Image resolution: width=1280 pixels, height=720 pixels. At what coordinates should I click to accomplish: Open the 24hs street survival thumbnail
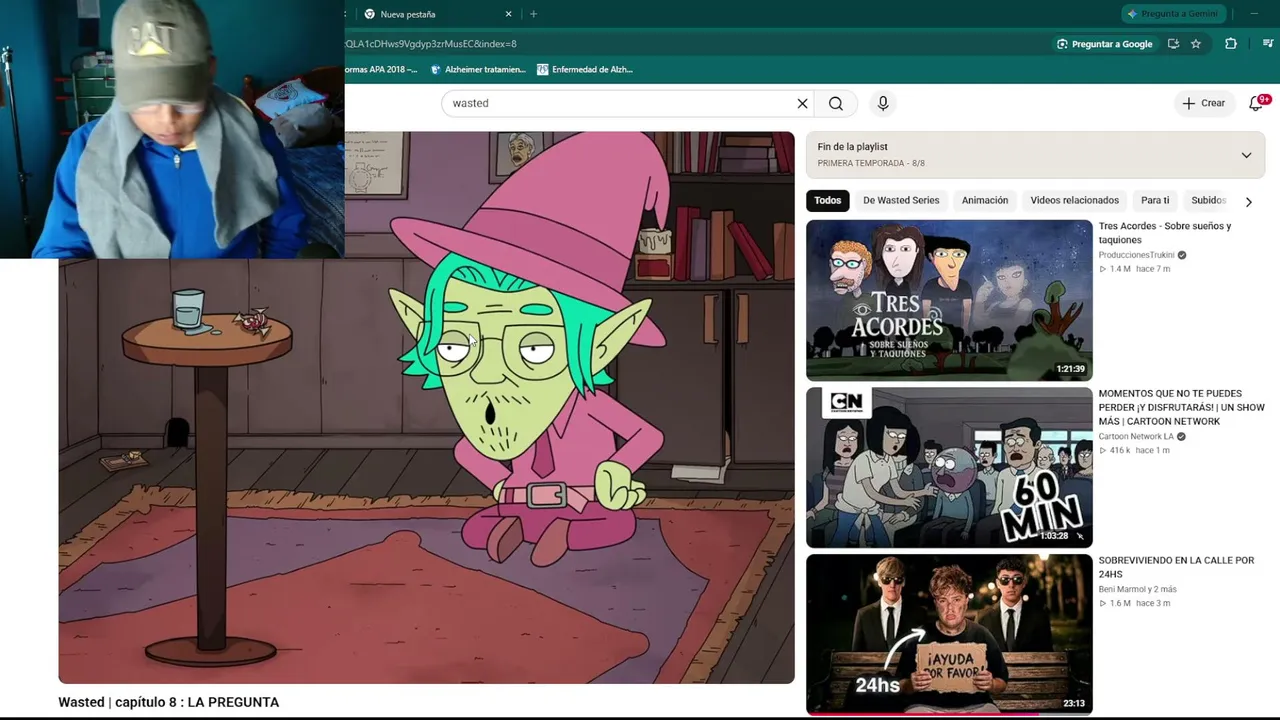tap(949, 635)
